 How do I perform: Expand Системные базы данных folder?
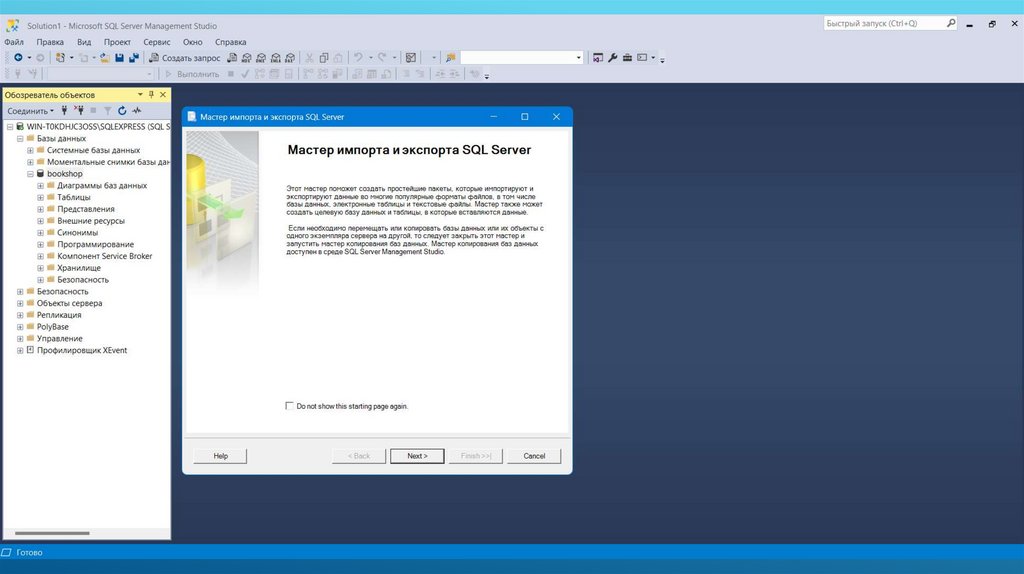[x=30, y=150]
